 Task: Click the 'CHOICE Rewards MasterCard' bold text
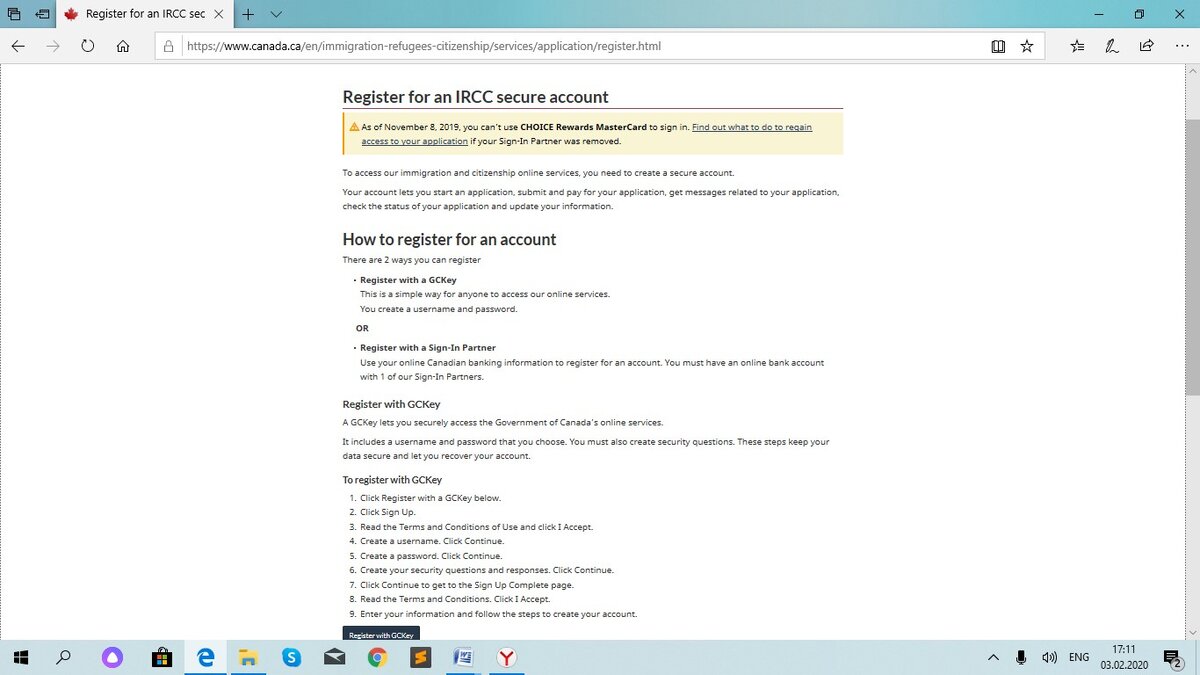(x=583, y=127)
